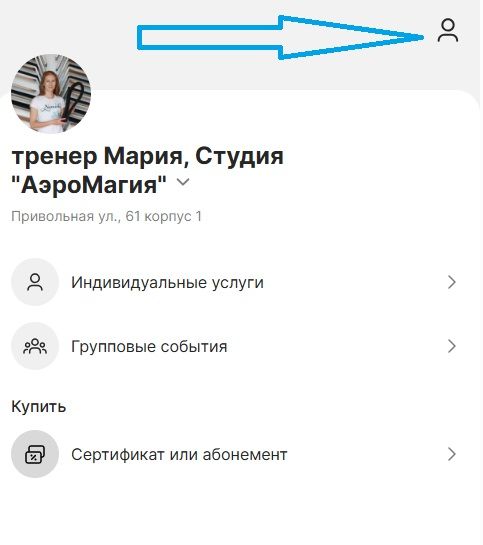This screenshot has height=545, width=483.
Task: Click the "Привольная ул." street text
Action: (x=66, y=217)
